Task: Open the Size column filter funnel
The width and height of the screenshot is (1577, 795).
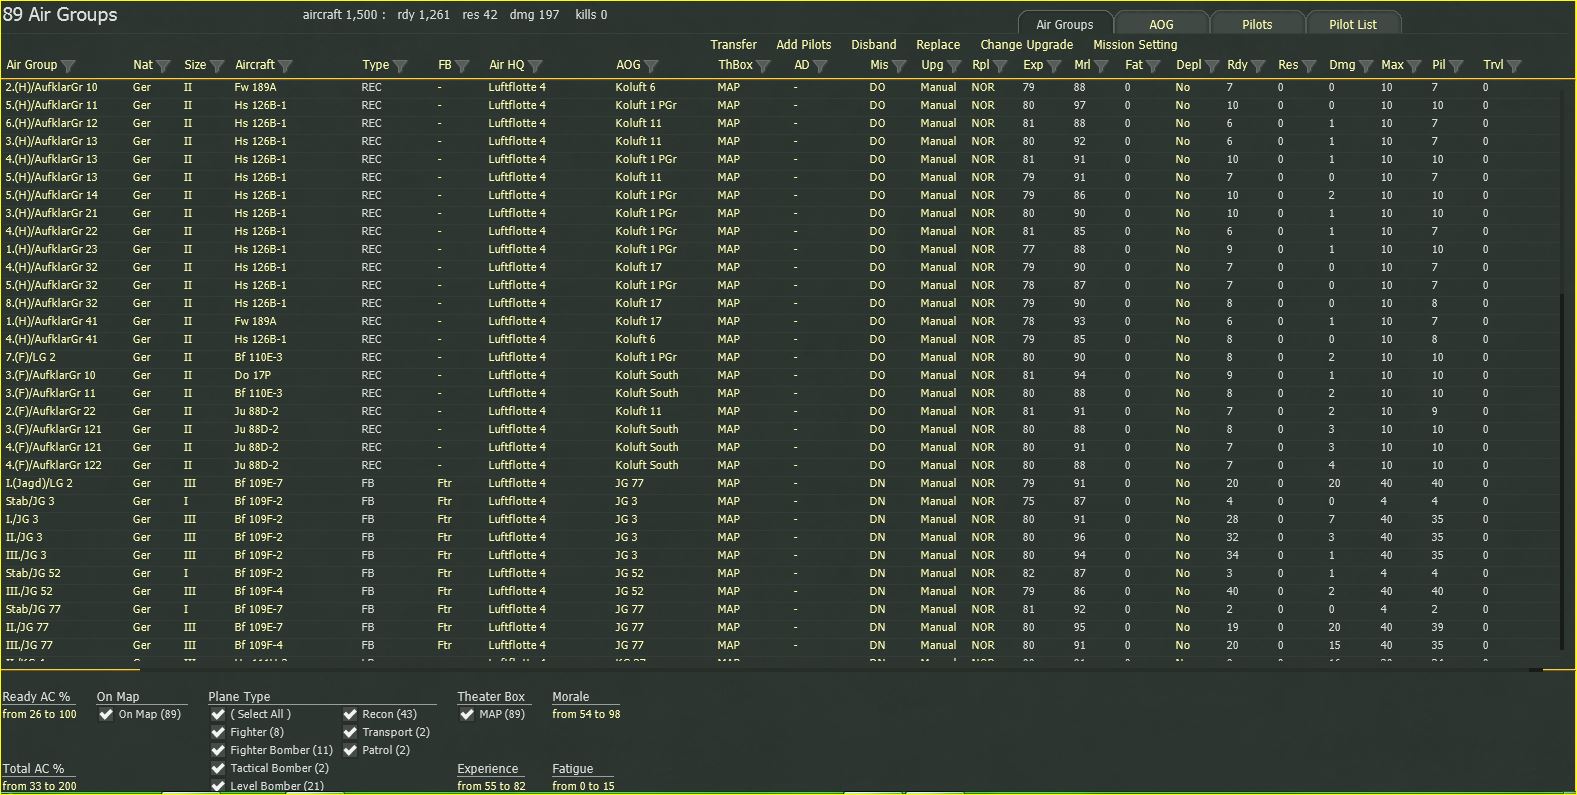Action: [x=217, y=66]
